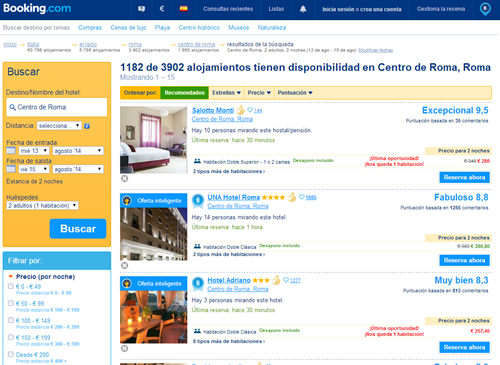Click the destination field Centro de Roma

coord(57,107)
